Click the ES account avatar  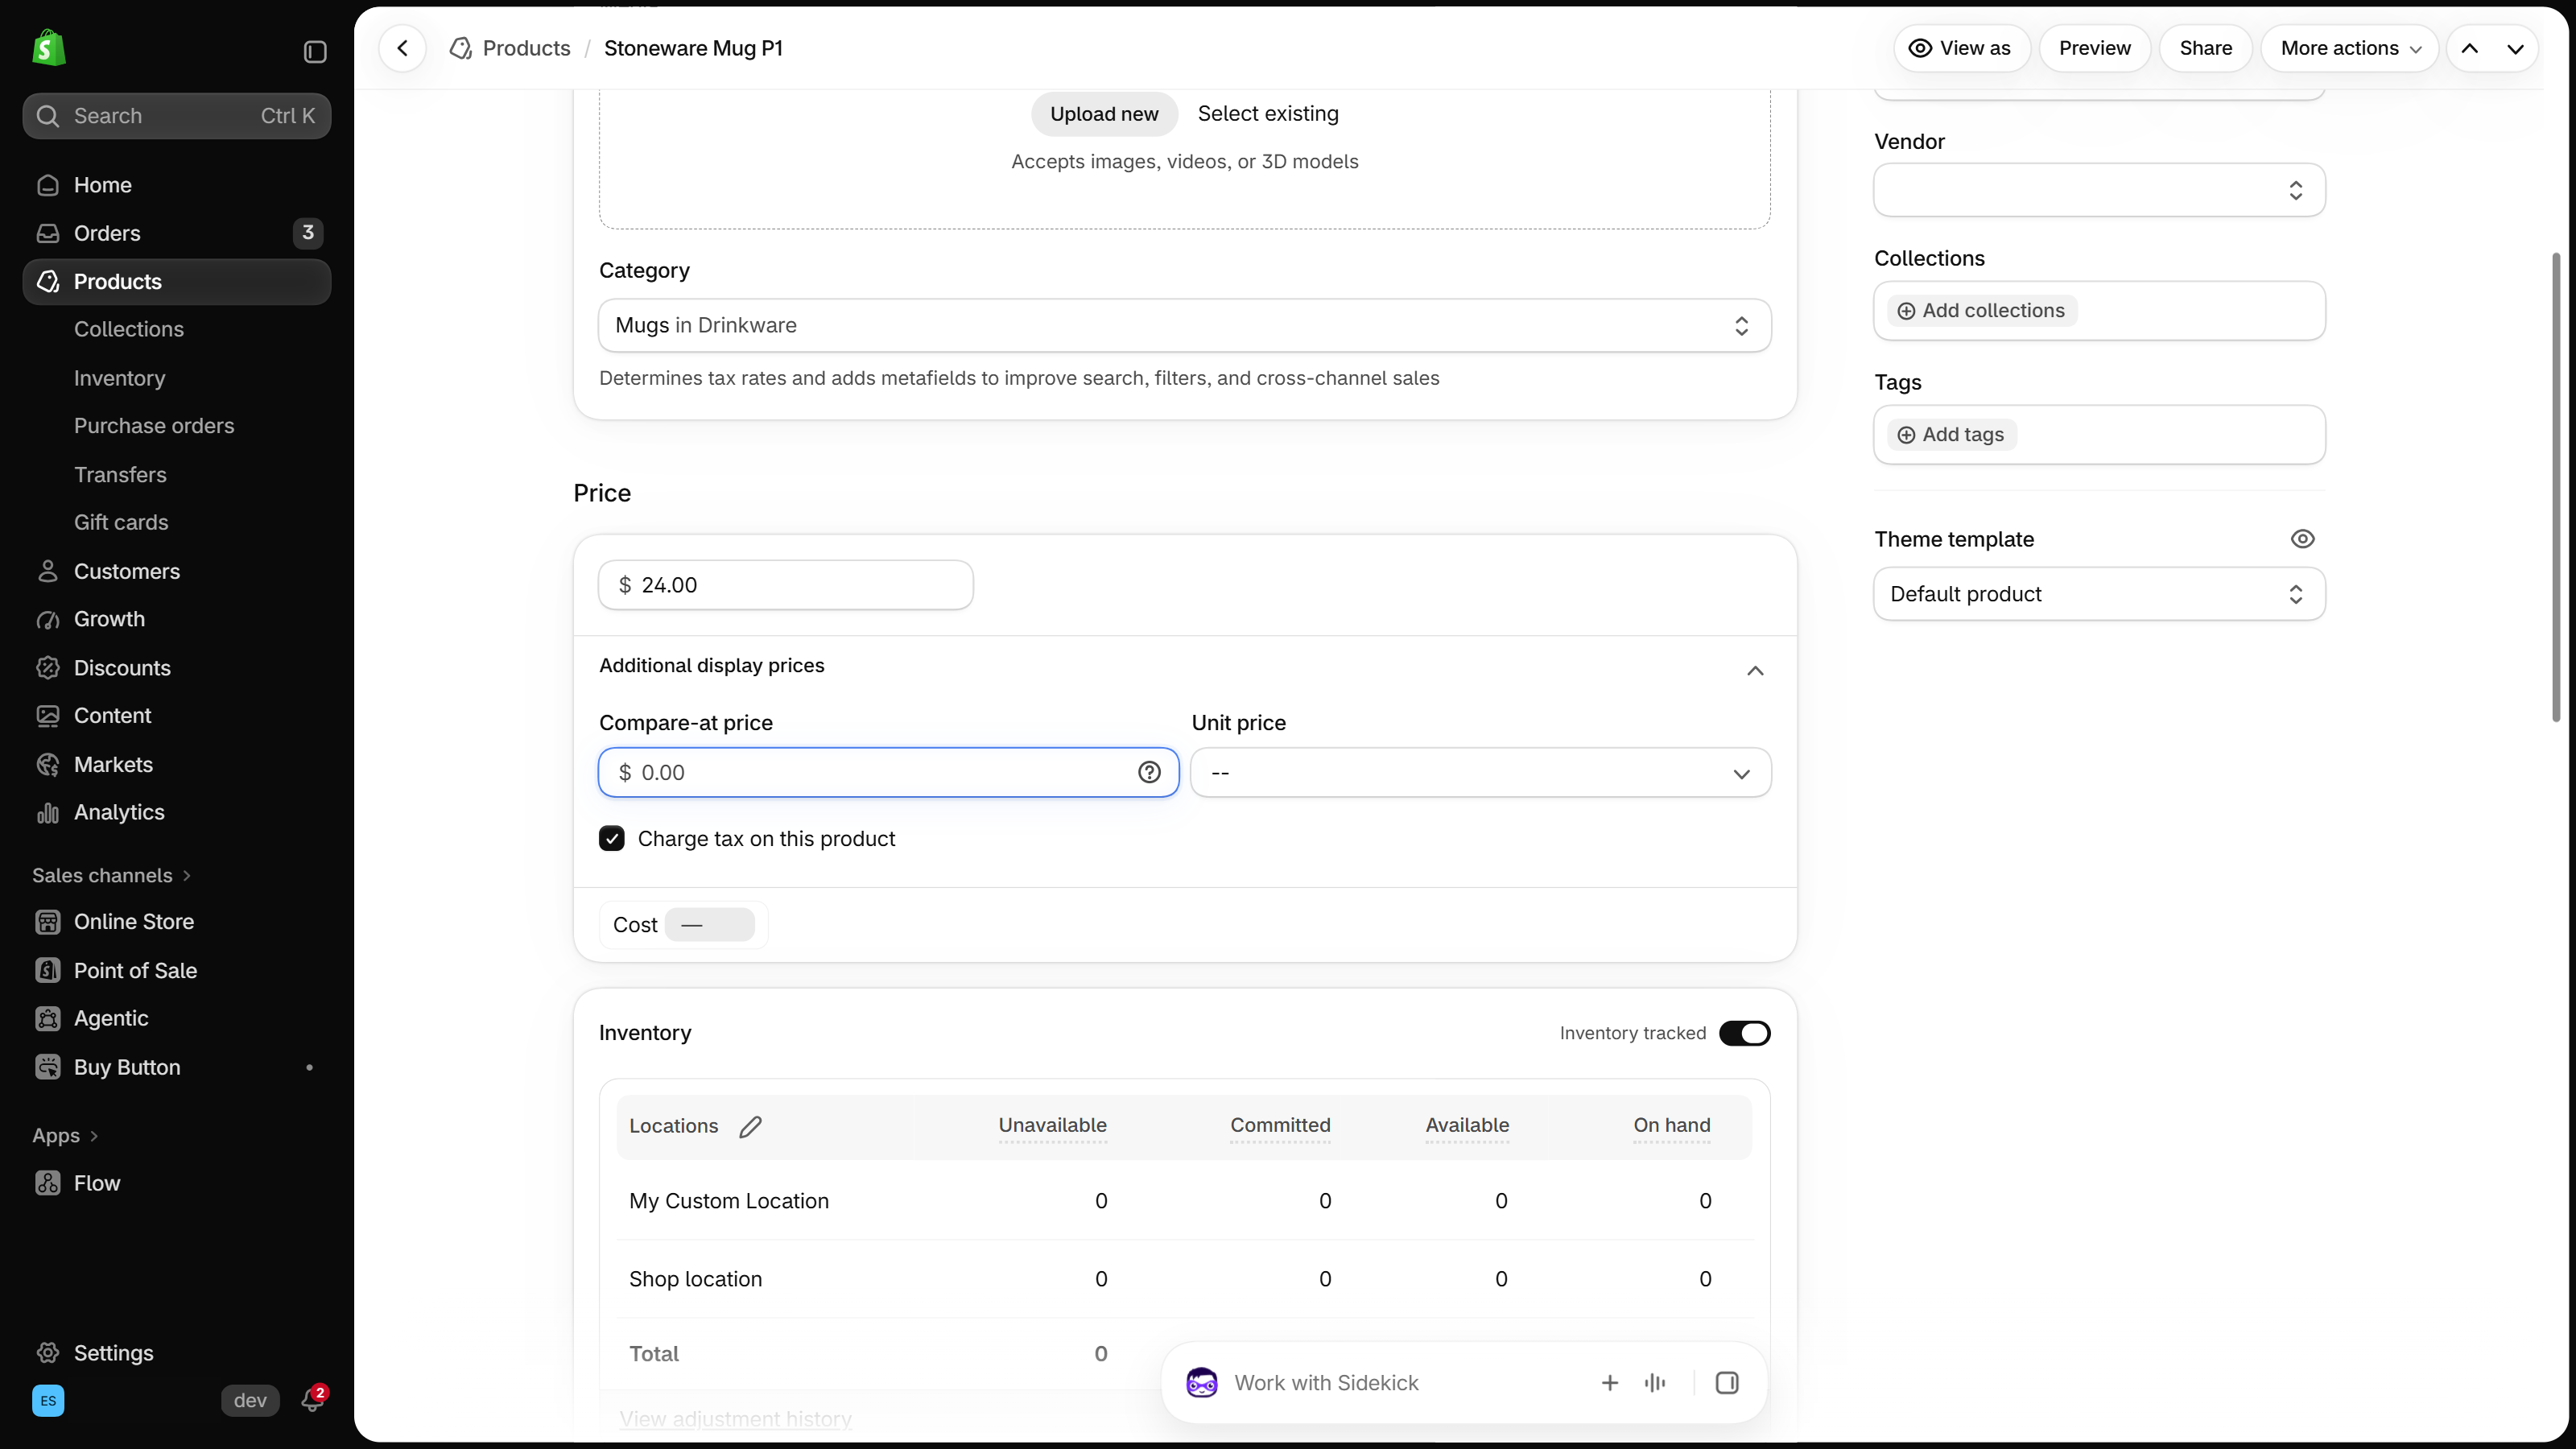click(48, 1401)
